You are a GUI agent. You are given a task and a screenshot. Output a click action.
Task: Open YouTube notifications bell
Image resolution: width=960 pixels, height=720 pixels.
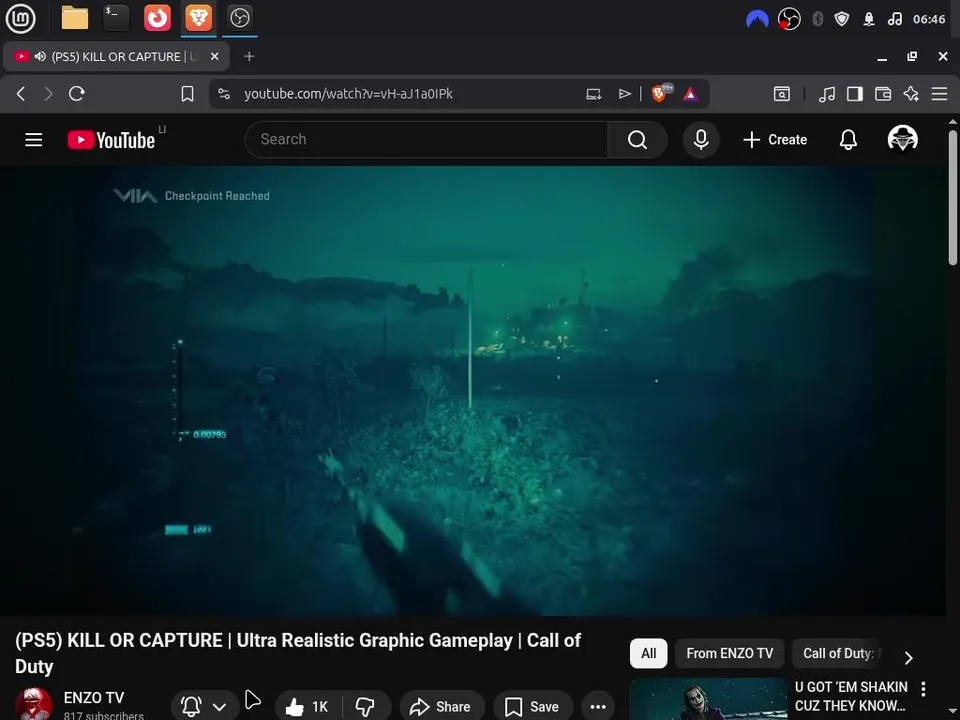point(848,140)
